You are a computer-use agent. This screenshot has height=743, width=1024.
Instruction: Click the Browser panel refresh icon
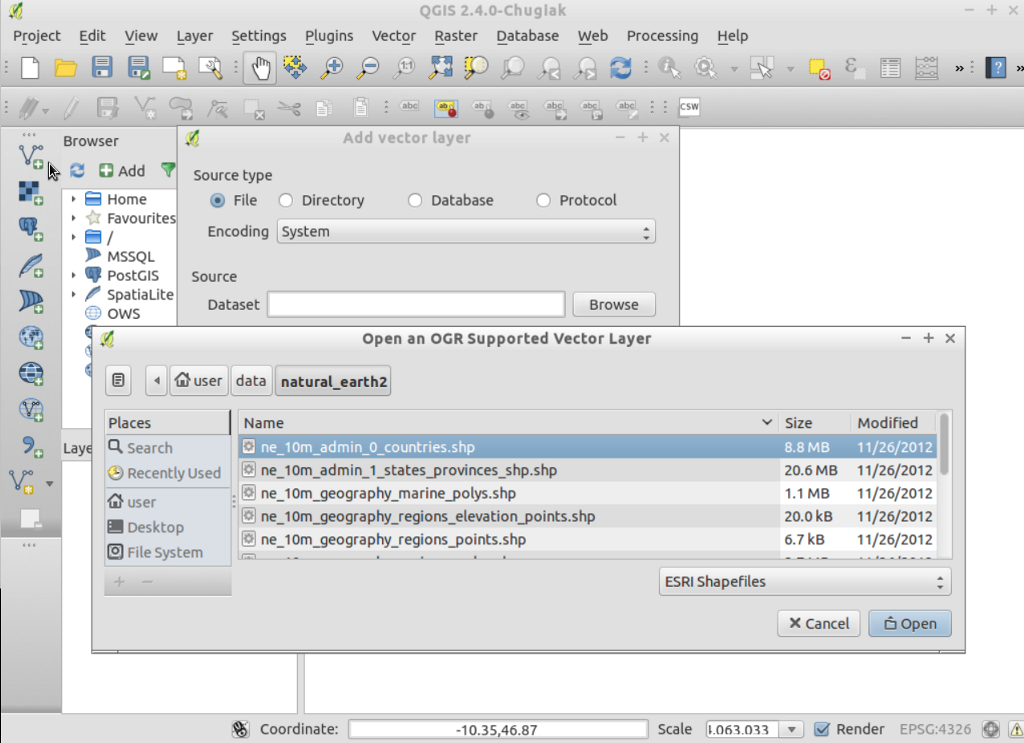[x=77, y=170]
